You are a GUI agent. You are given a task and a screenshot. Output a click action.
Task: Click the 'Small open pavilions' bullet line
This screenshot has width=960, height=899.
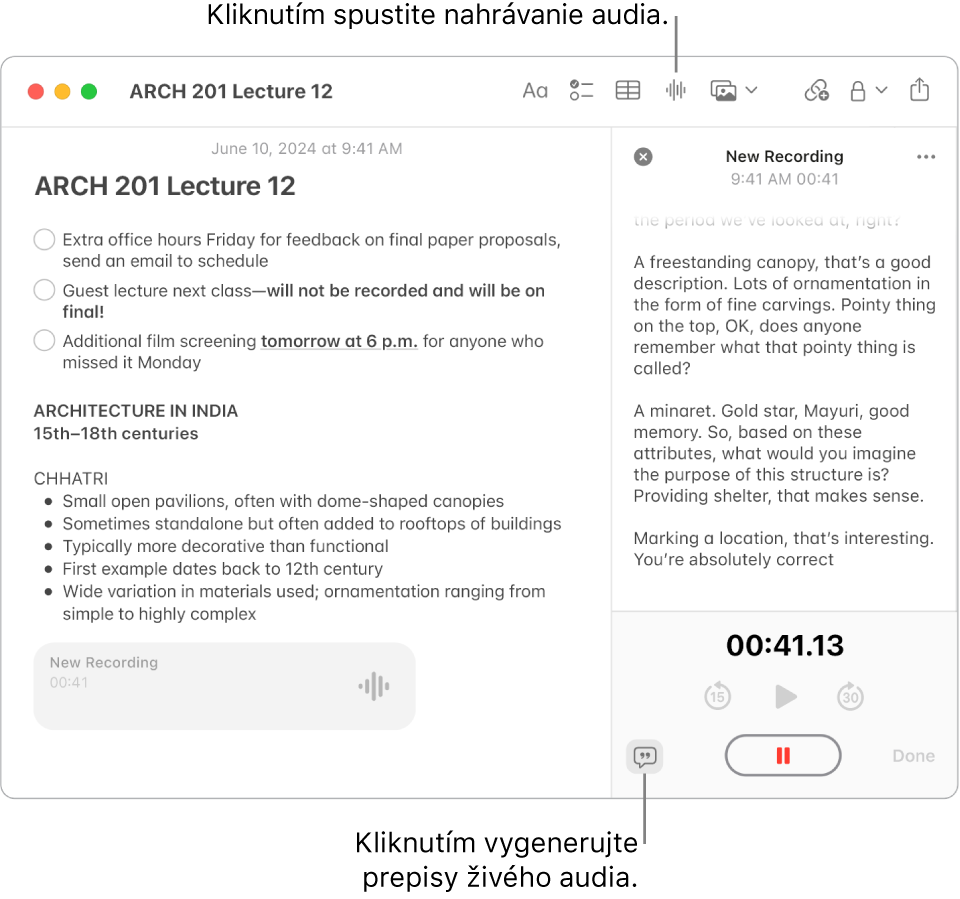pyautogui.click(x=283, y=501)
